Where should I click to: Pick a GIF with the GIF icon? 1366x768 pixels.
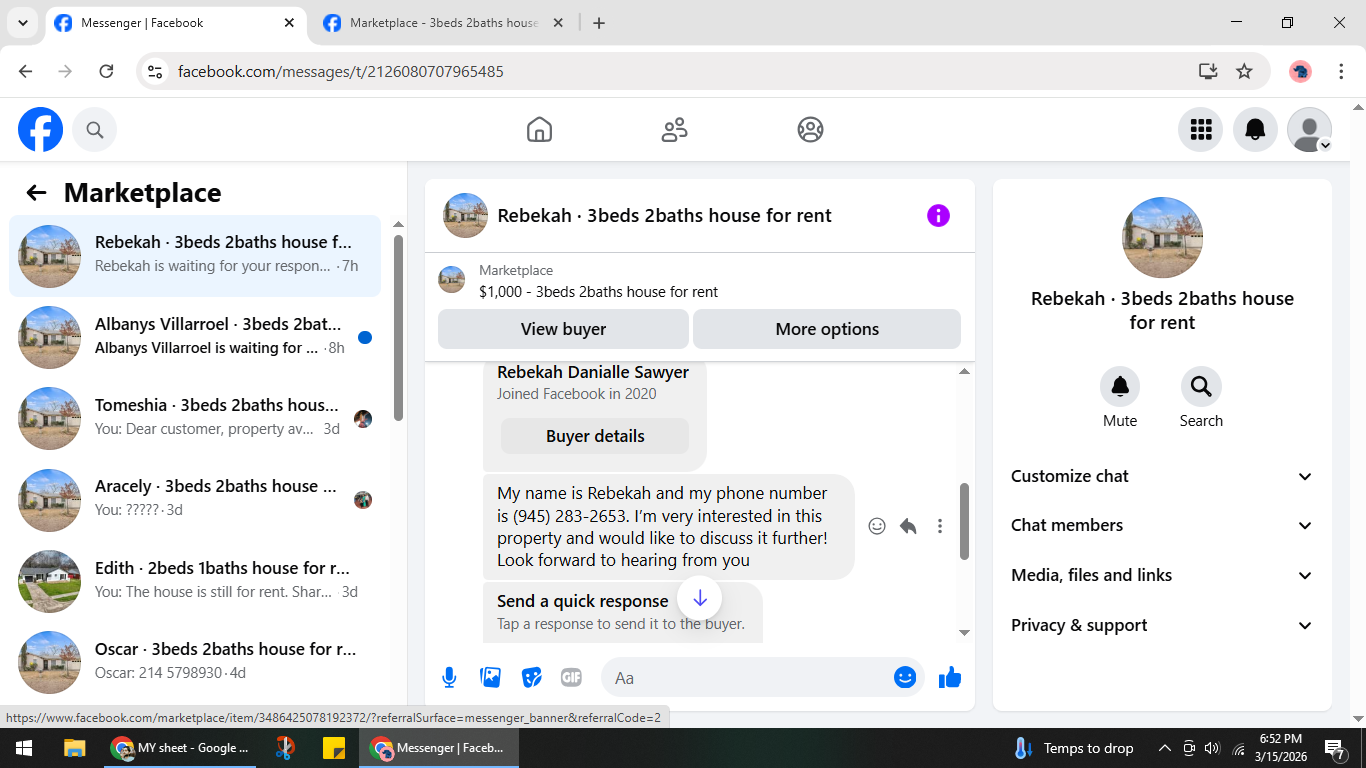click(x=571, y=678)
